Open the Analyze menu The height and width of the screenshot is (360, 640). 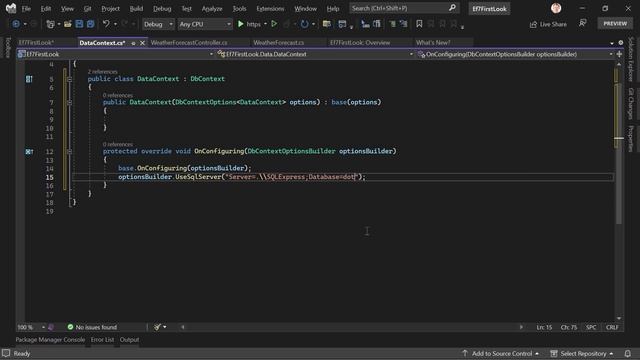[x=212, y=9]
